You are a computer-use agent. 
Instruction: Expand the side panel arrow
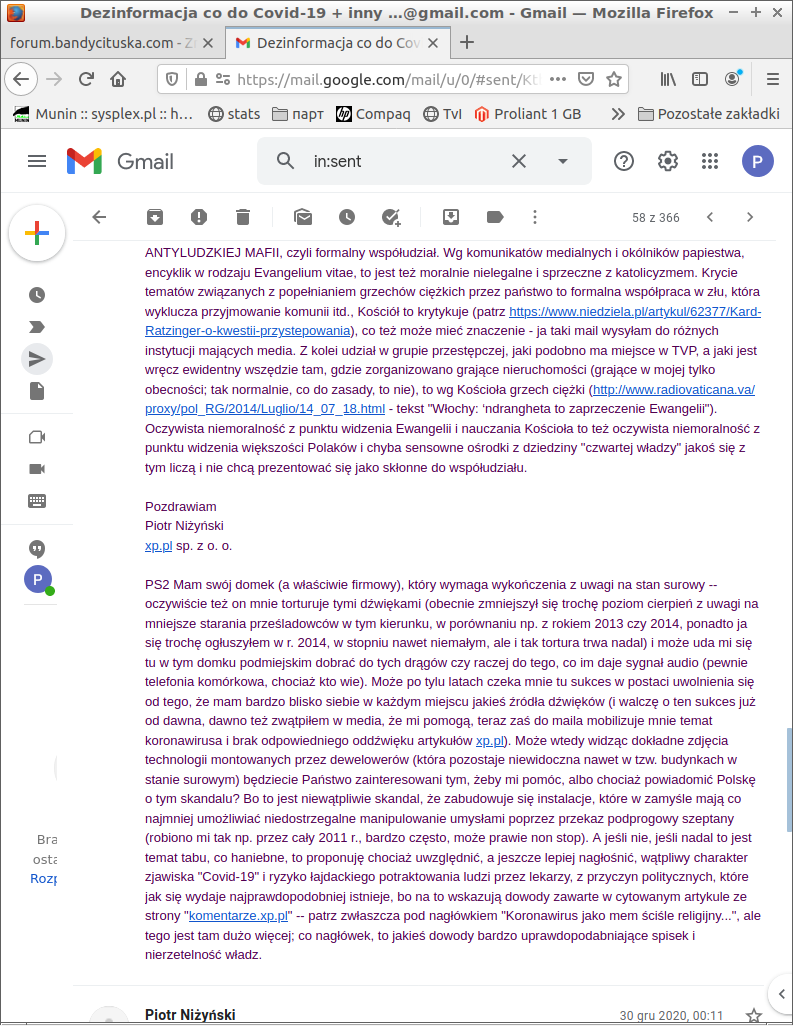(781, 994)
